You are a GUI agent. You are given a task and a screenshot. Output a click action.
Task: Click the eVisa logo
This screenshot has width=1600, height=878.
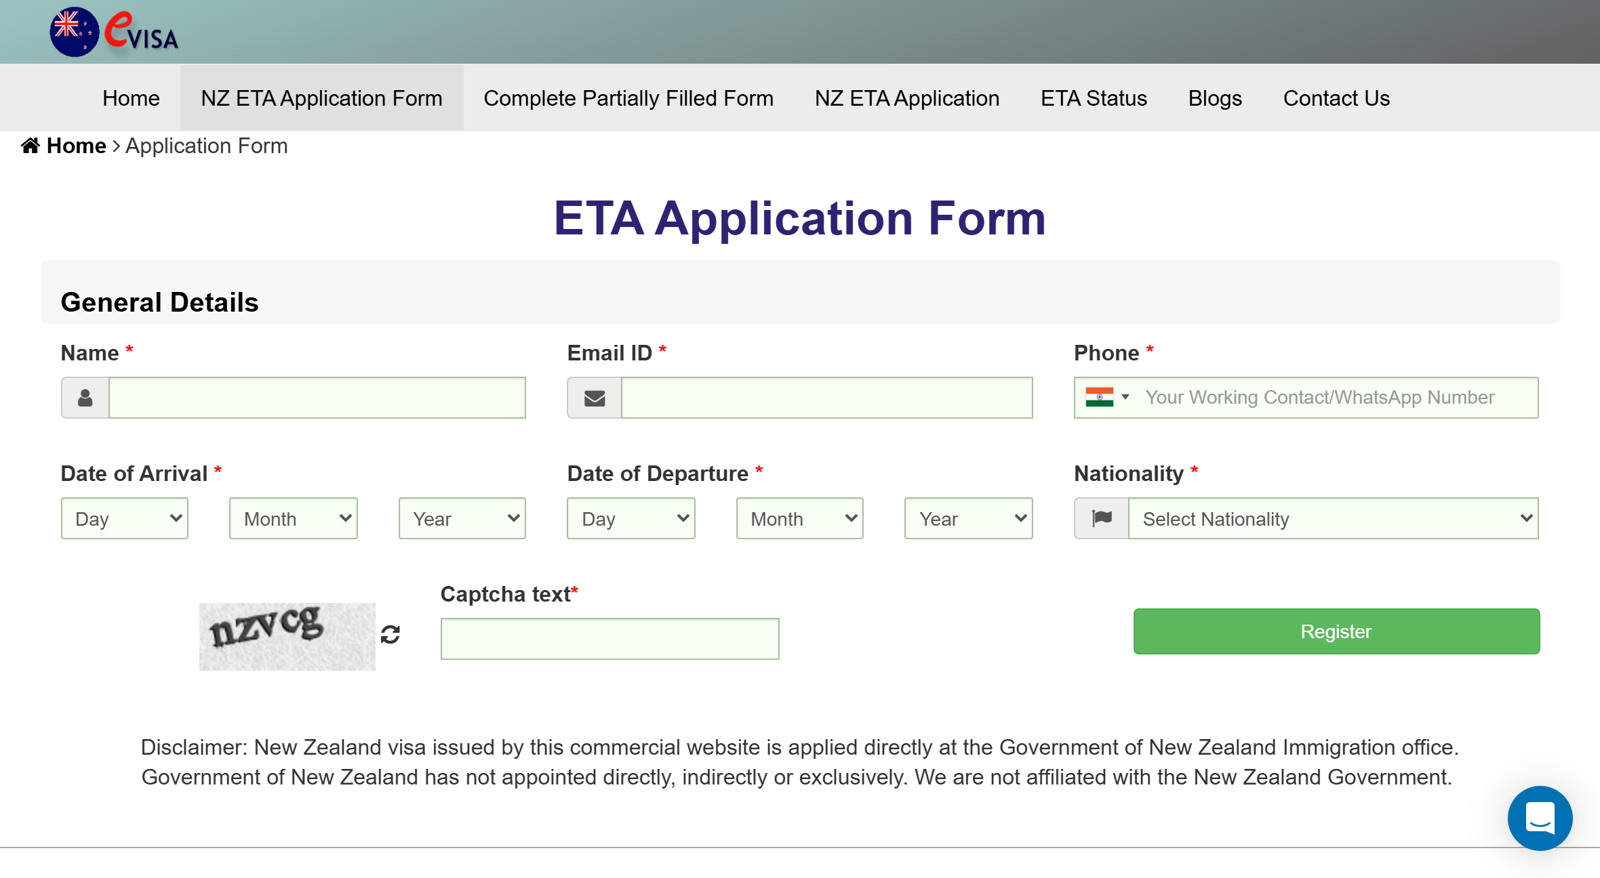pos(114,31)
